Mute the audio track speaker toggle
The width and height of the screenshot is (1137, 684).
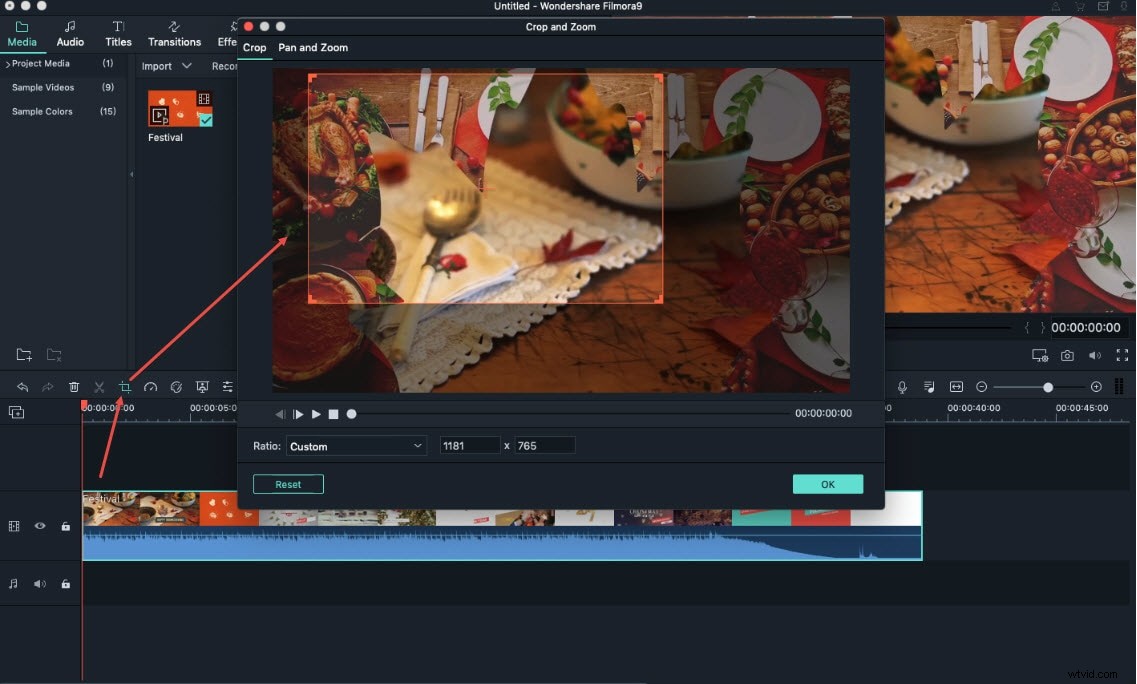(x=39, y=583)
